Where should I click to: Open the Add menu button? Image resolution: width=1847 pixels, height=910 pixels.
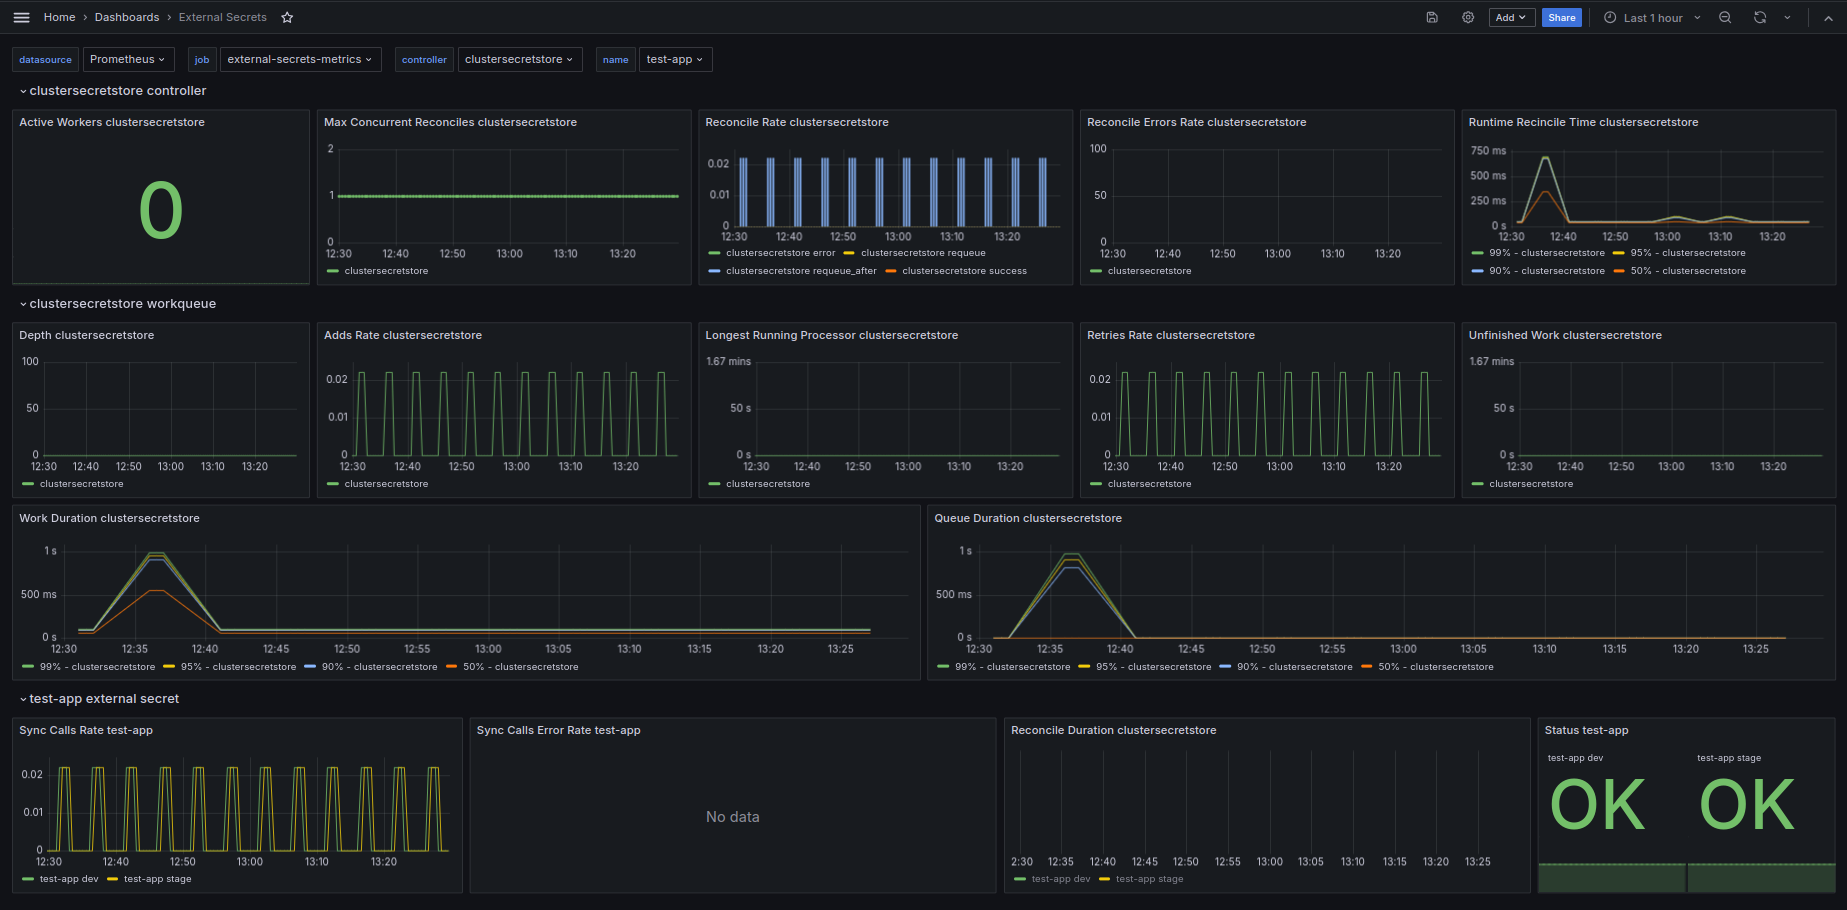coord(1510,17)
